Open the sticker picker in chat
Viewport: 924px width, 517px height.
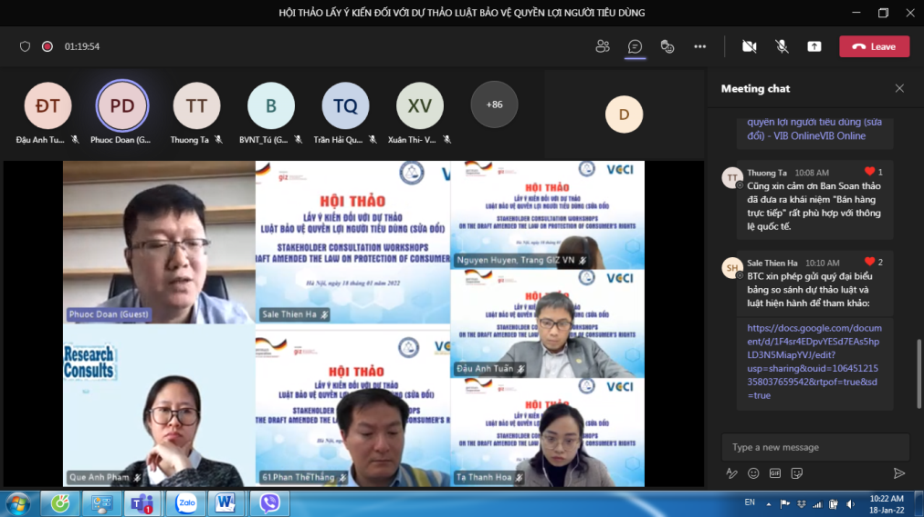797,473
